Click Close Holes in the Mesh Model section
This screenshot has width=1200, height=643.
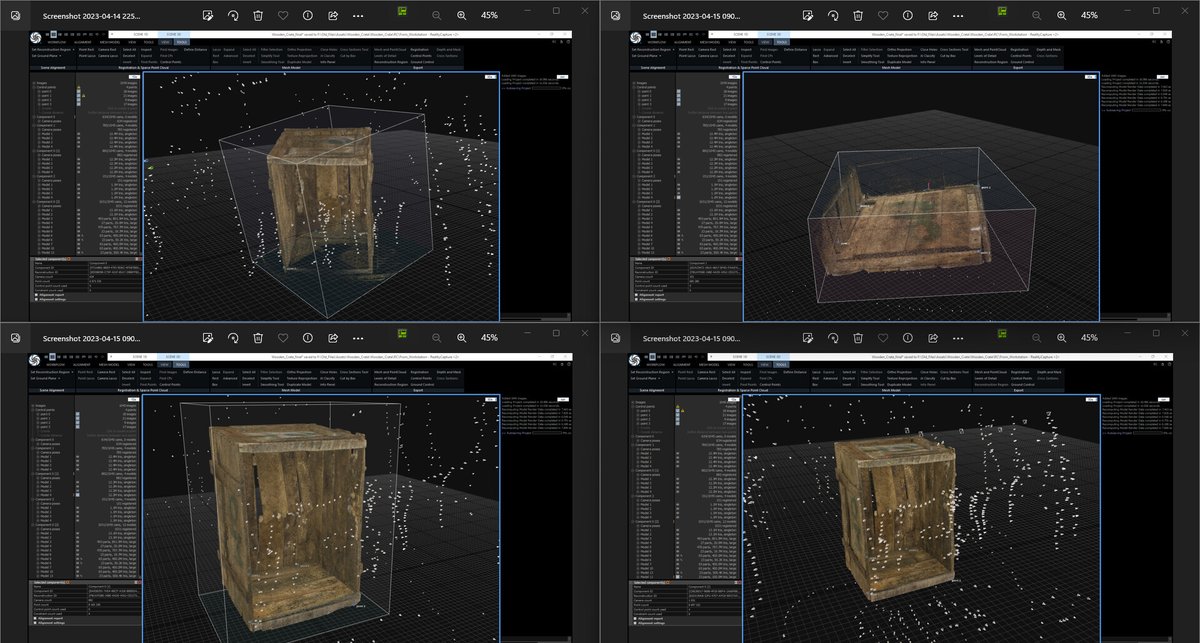click(328, 49)
